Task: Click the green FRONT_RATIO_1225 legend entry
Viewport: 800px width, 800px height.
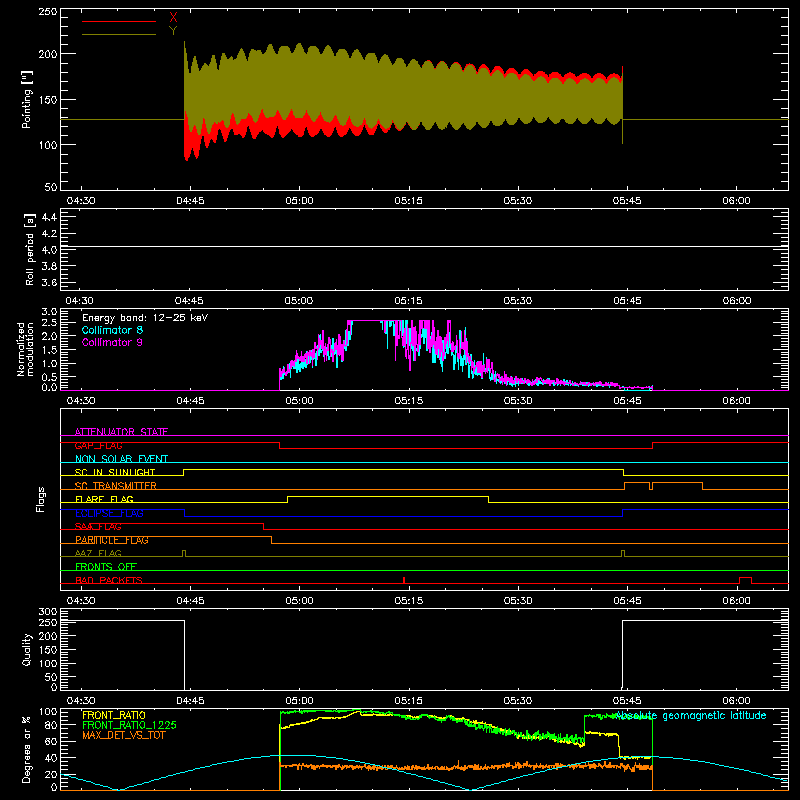Action: [x=130, y=725]
